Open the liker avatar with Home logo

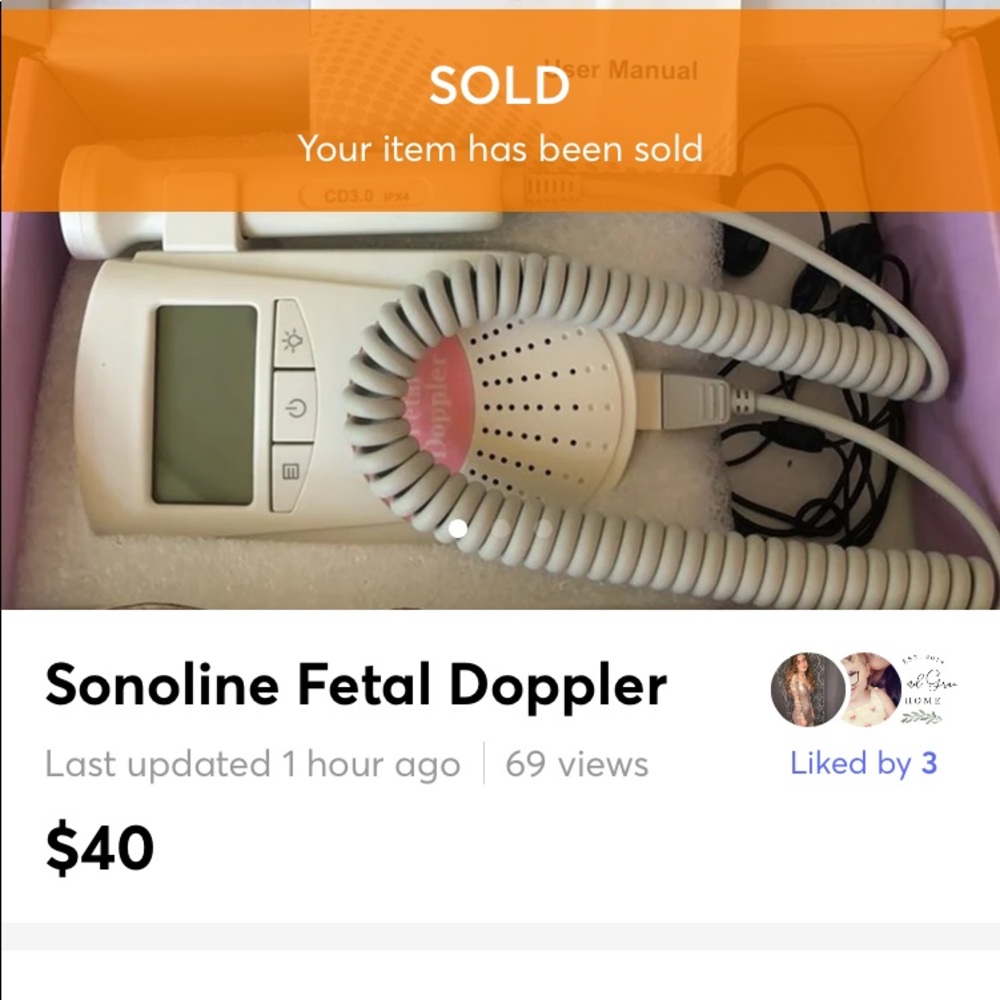pos(921,690)
